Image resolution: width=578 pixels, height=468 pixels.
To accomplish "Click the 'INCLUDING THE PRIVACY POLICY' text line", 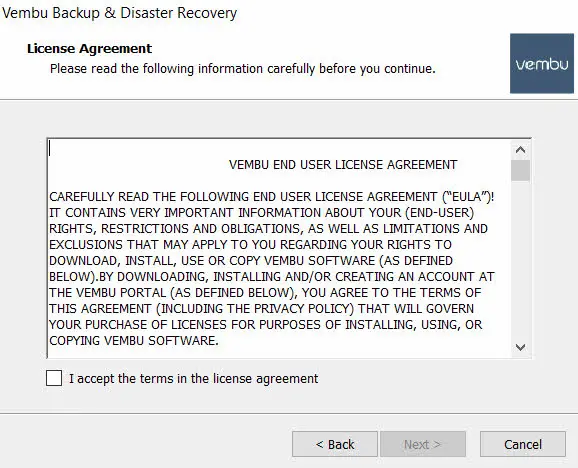I will [261, 308].
